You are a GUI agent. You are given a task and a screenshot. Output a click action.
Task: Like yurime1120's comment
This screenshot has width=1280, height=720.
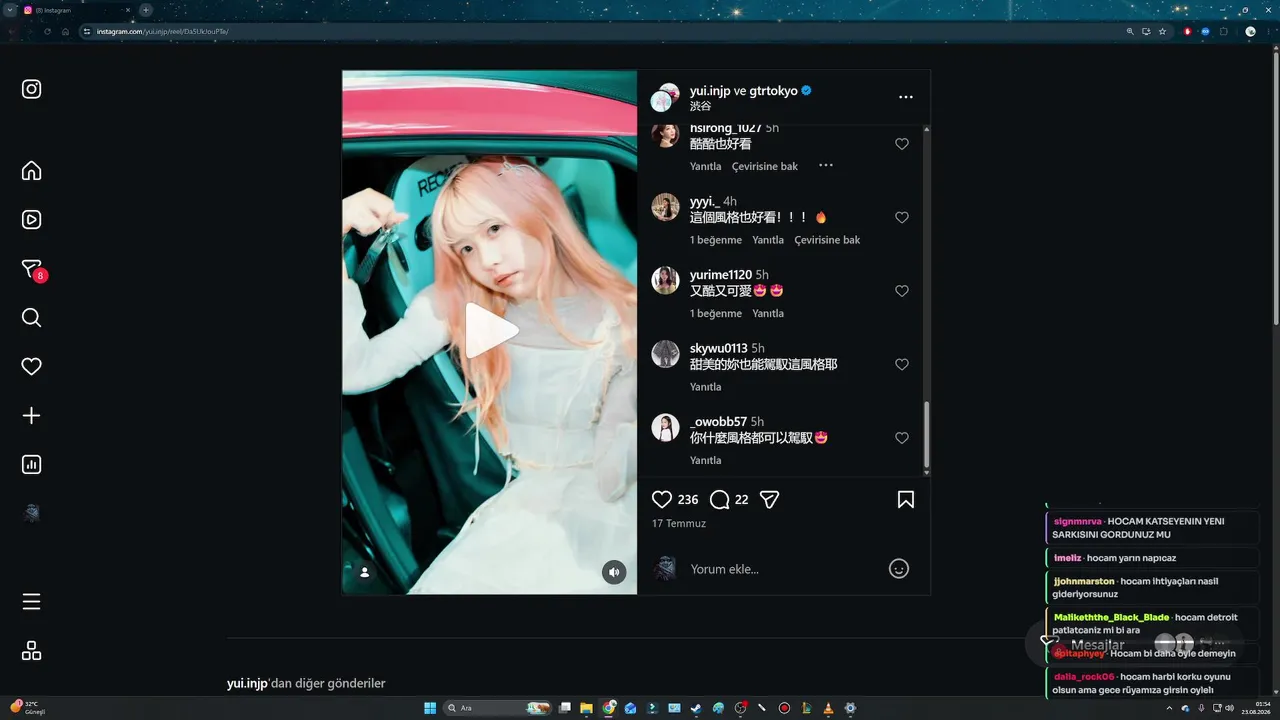pyautogui.click(x=902, y=291)
